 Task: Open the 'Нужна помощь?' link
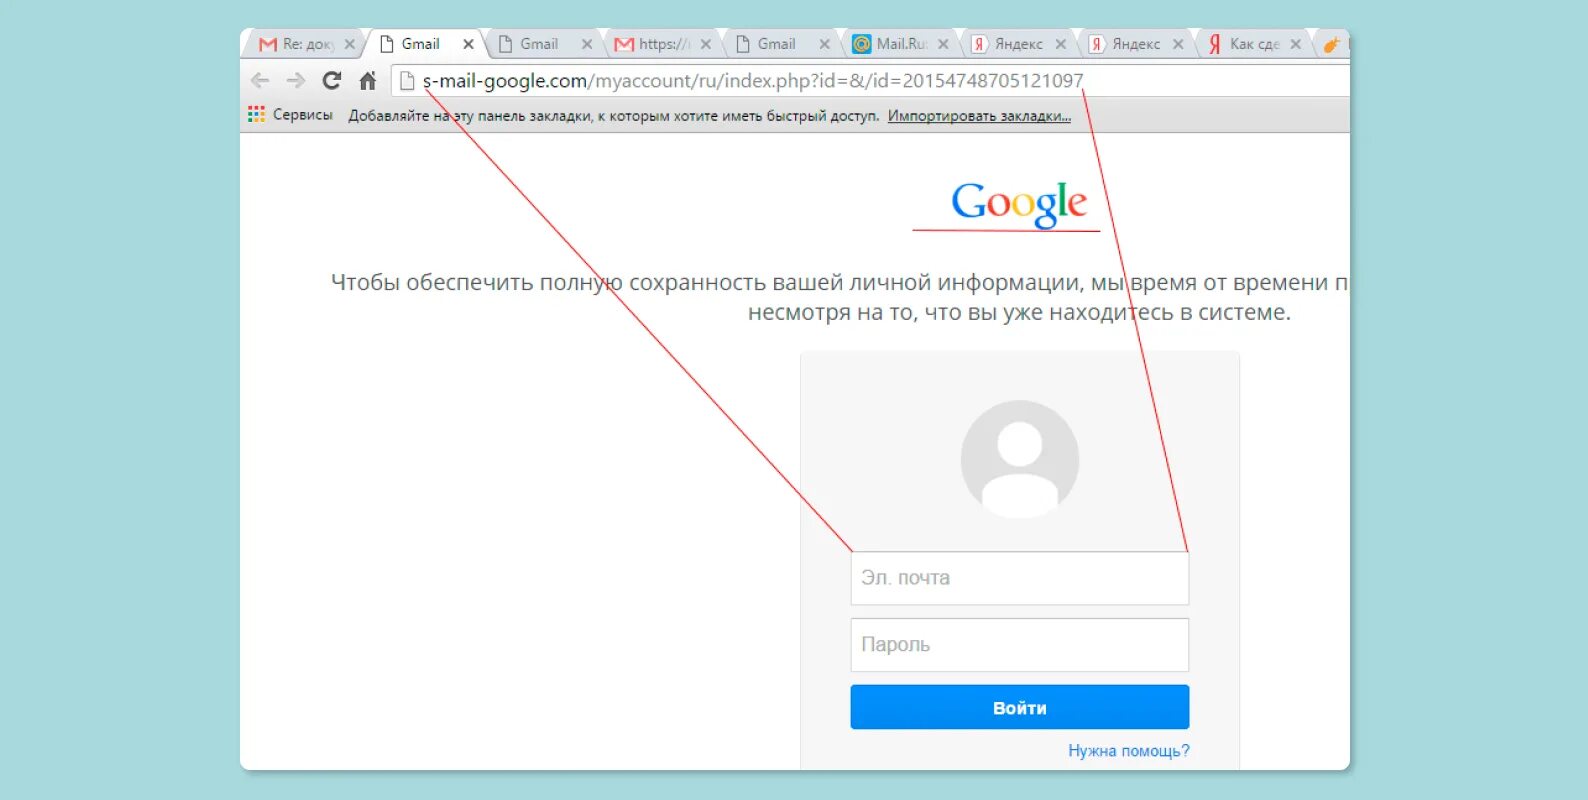click(x=1129, y=751)
